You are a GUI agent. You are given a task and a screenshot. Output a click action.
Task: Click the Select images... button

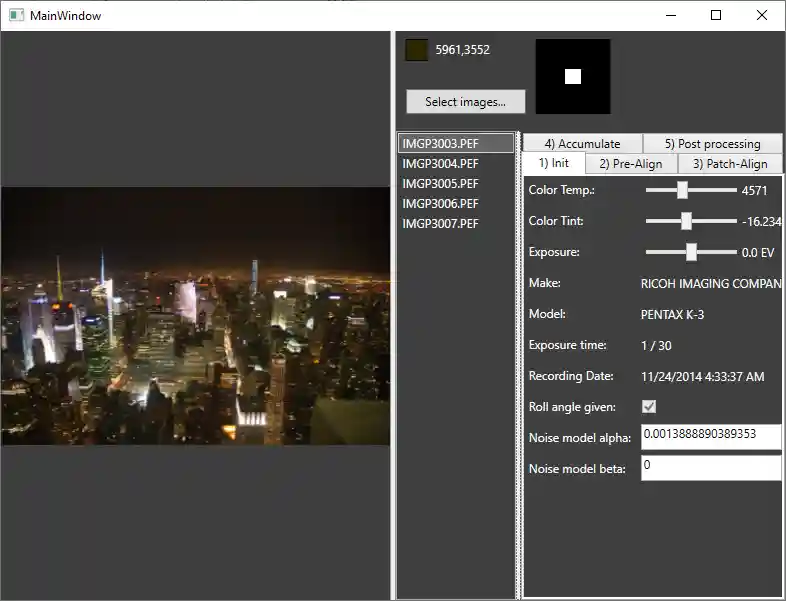click(x=465, y=102)
